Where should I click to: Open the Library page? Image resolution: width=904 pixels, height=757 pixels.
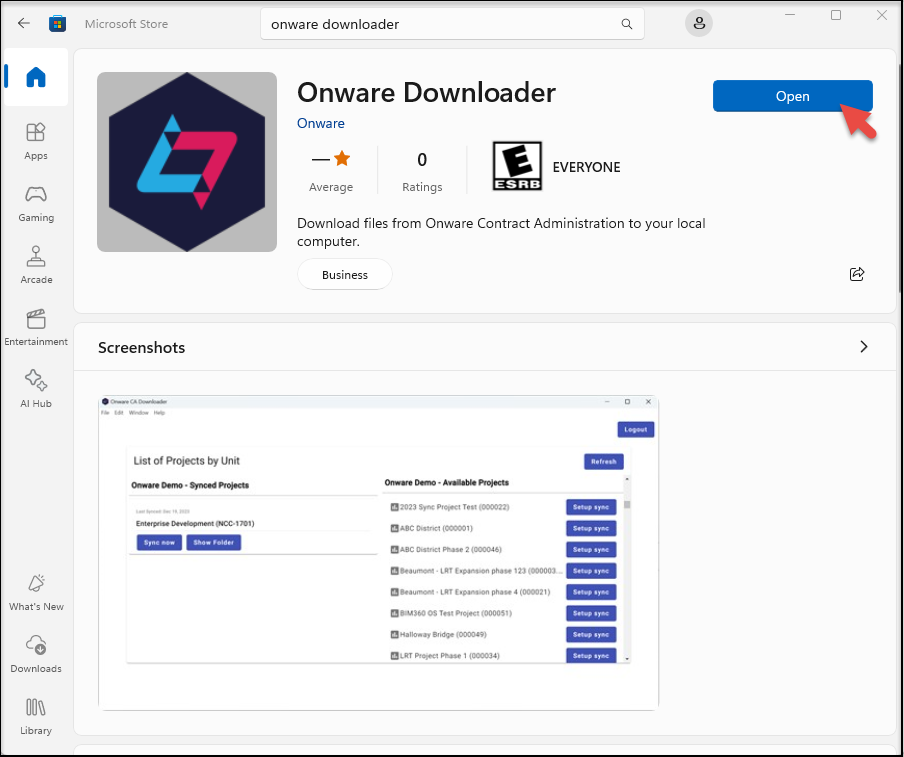point(36,715)
